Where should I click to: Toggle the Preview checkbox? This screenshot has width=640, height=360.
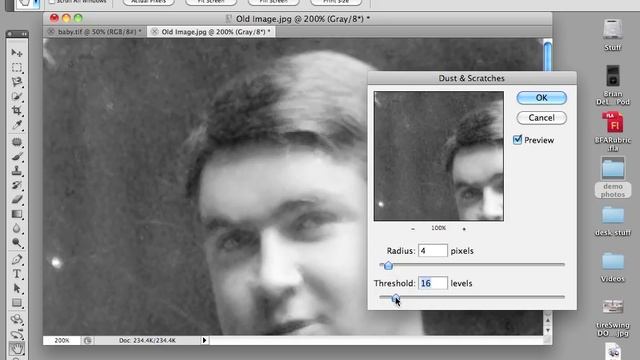(x=517, y=140)
